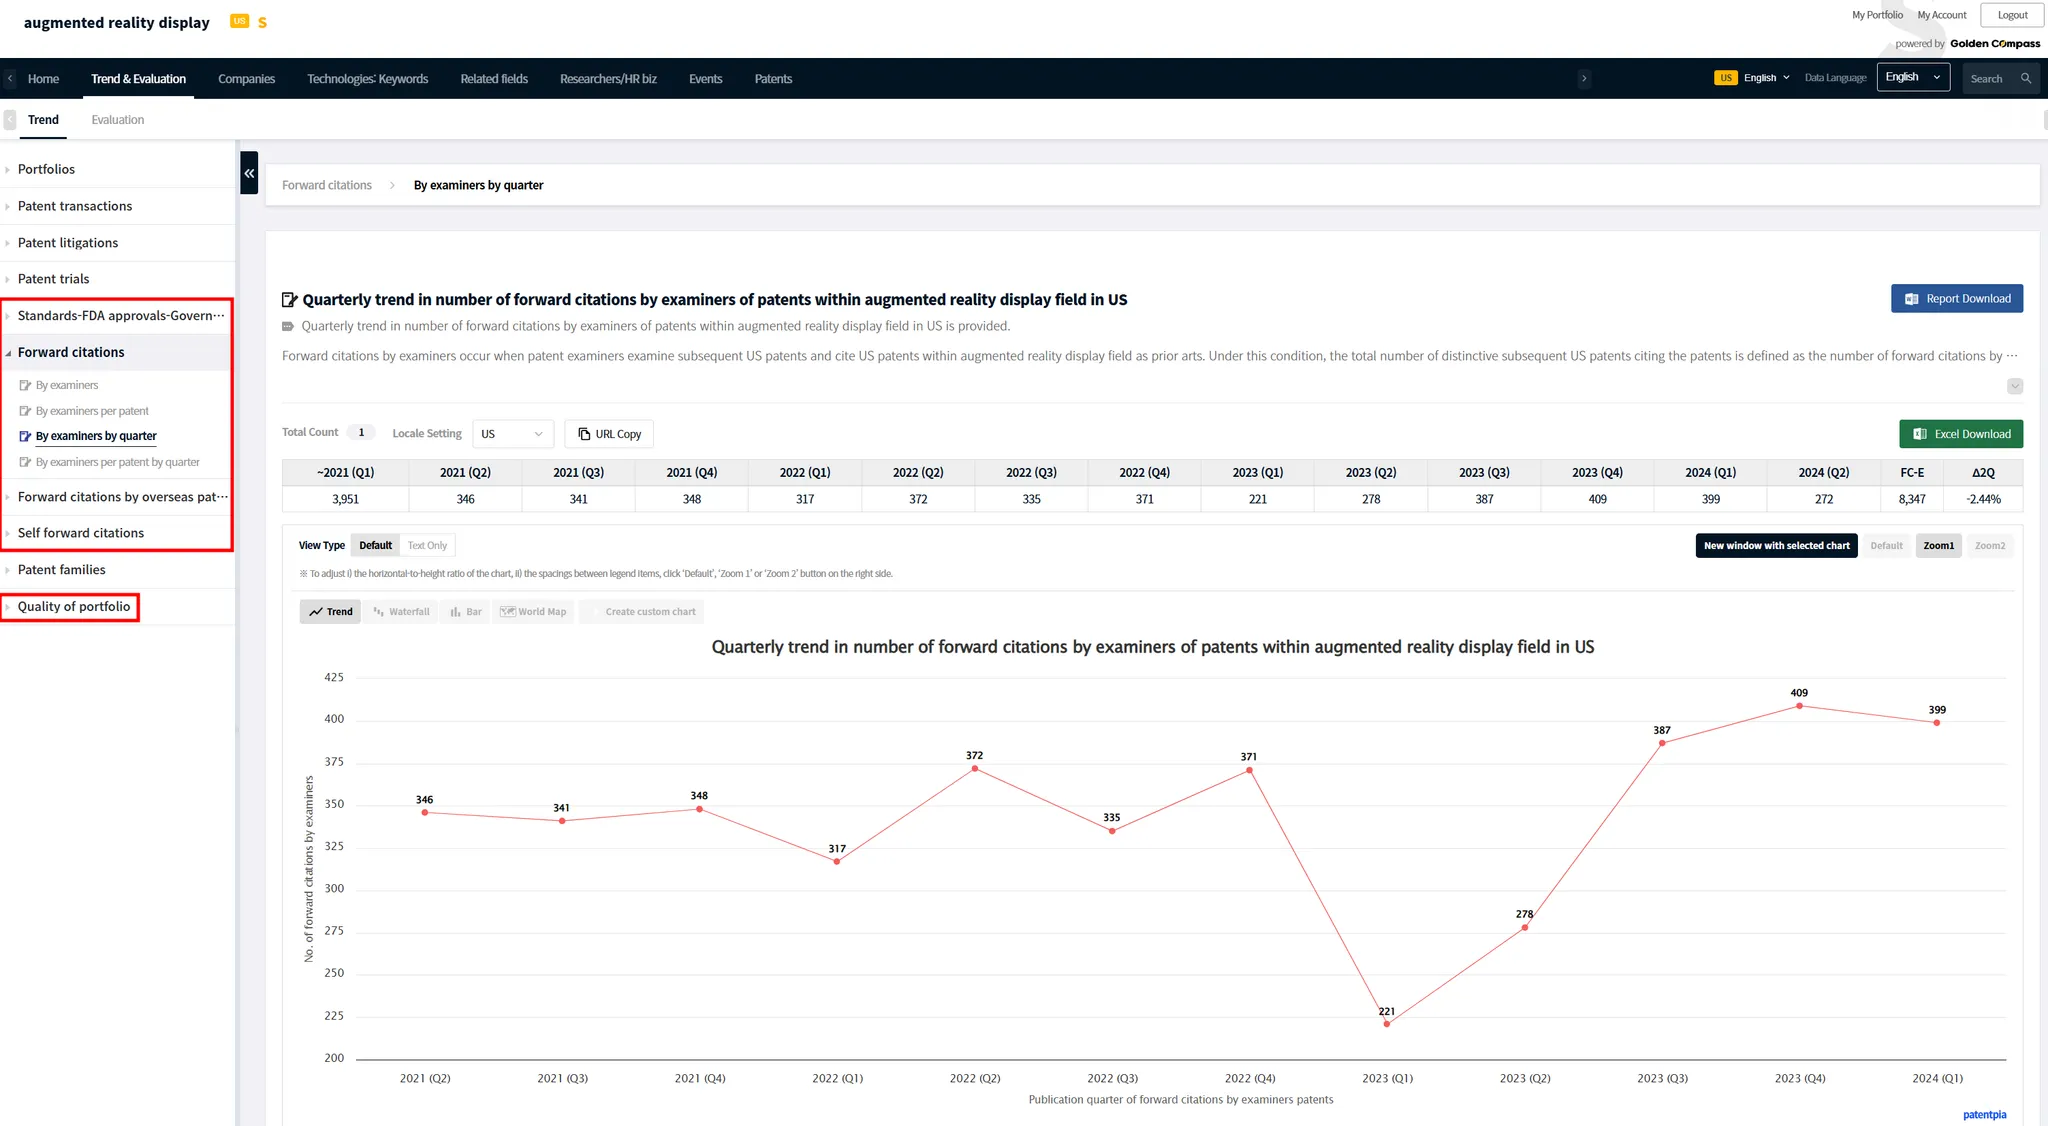This screenshot has width=2048, height=1126.
Task: Expand the description text chevron
Action: [x=2014, y=387]
